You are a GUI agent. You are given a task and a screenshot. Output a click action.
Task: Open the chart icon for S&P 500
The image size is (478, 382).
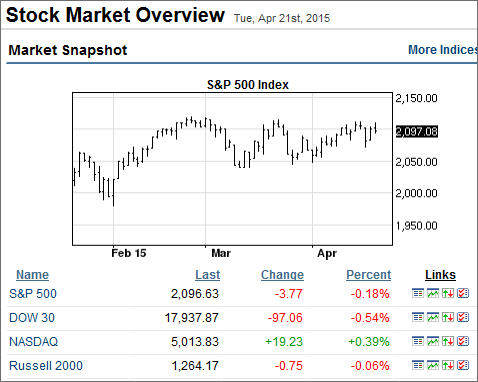(x=433, y=293)
